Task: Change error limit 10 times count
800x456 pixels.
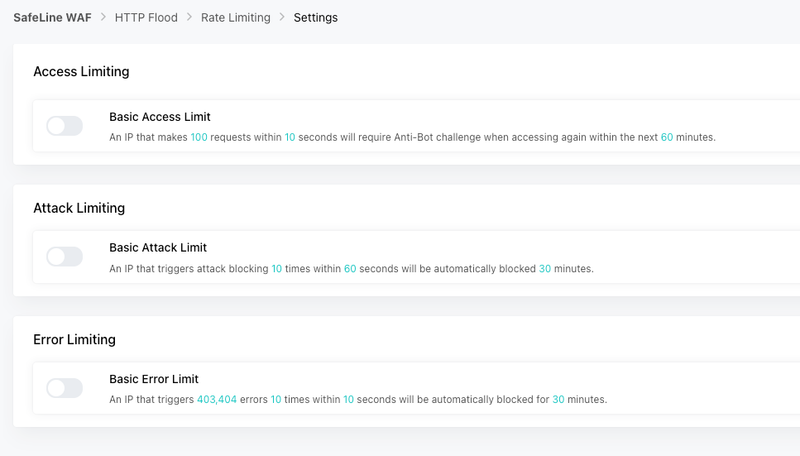Action: click(x=276, y=399)
